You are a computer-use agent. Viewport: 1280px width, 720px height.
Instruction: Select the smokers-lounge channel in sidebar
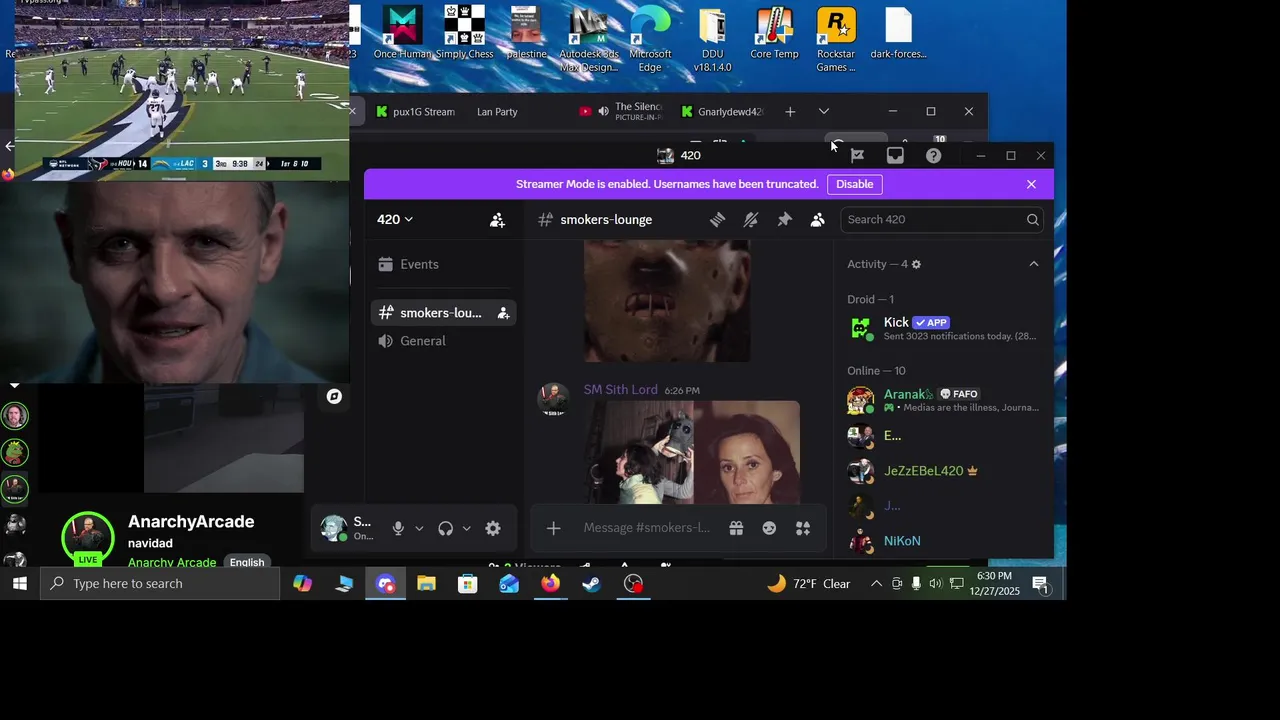point(444,313)
